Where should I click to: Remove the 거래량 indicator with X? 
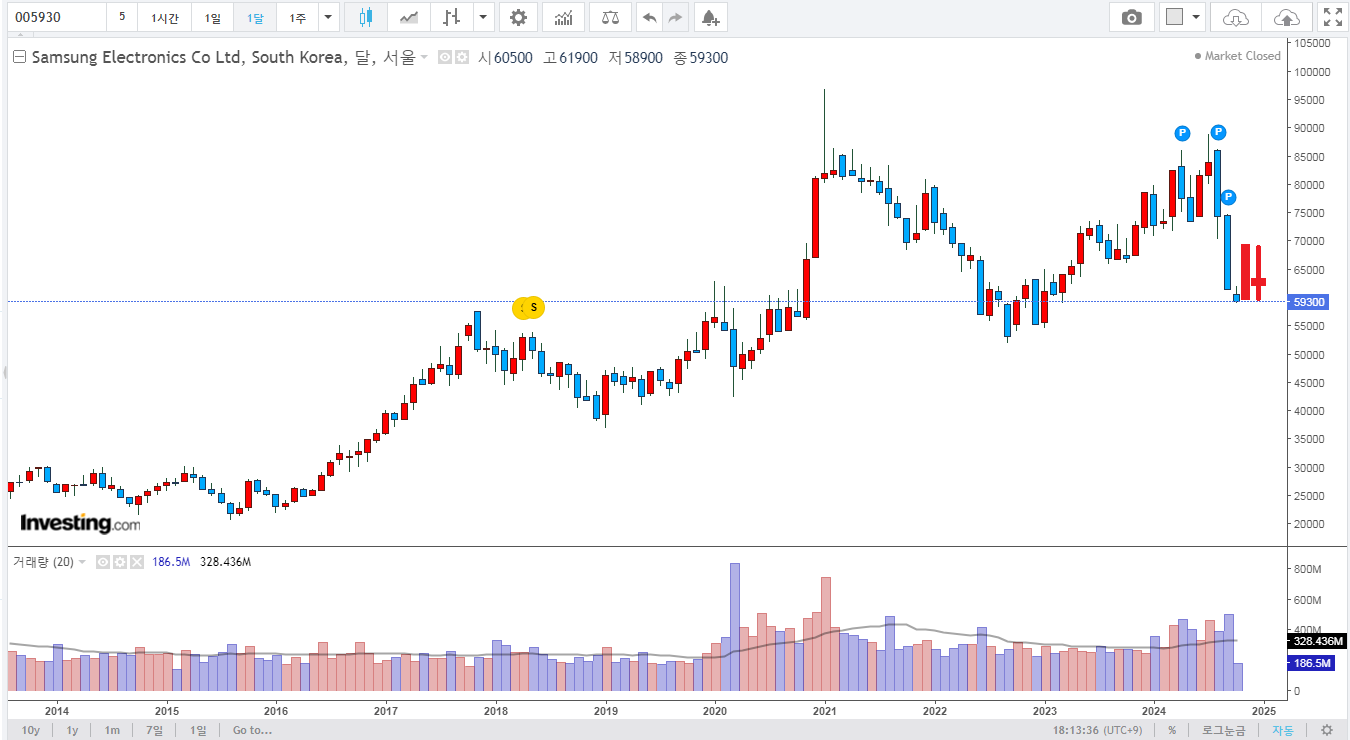click(x=137, y=562)
